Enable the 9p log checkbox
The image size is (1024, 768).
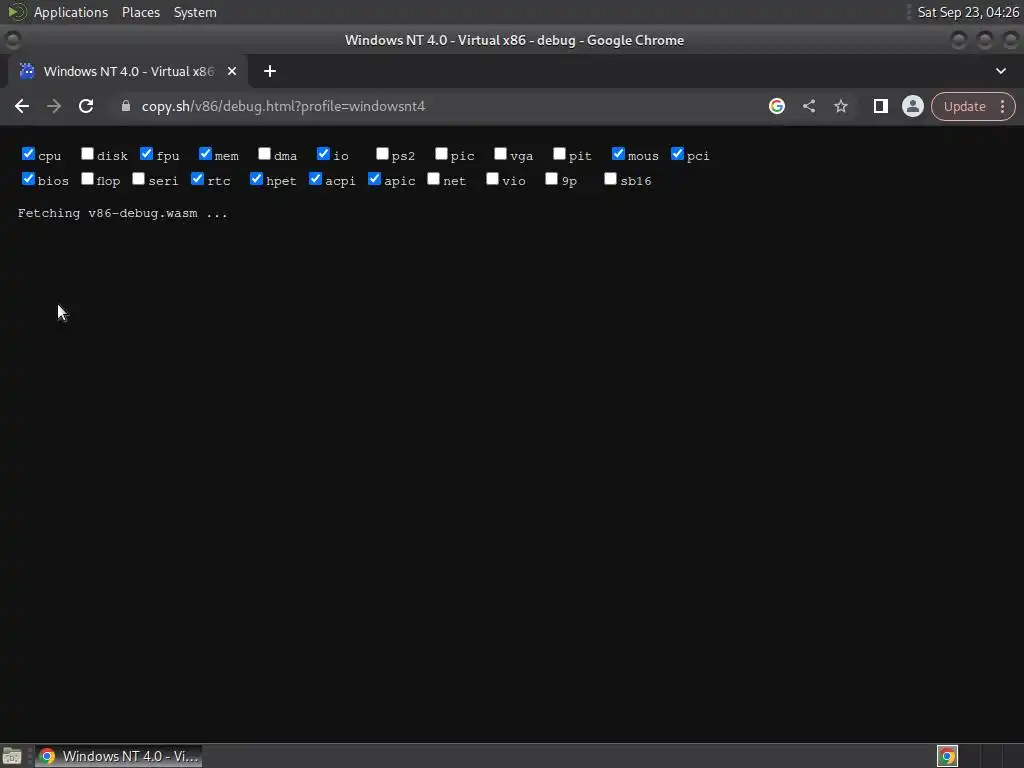551,178
